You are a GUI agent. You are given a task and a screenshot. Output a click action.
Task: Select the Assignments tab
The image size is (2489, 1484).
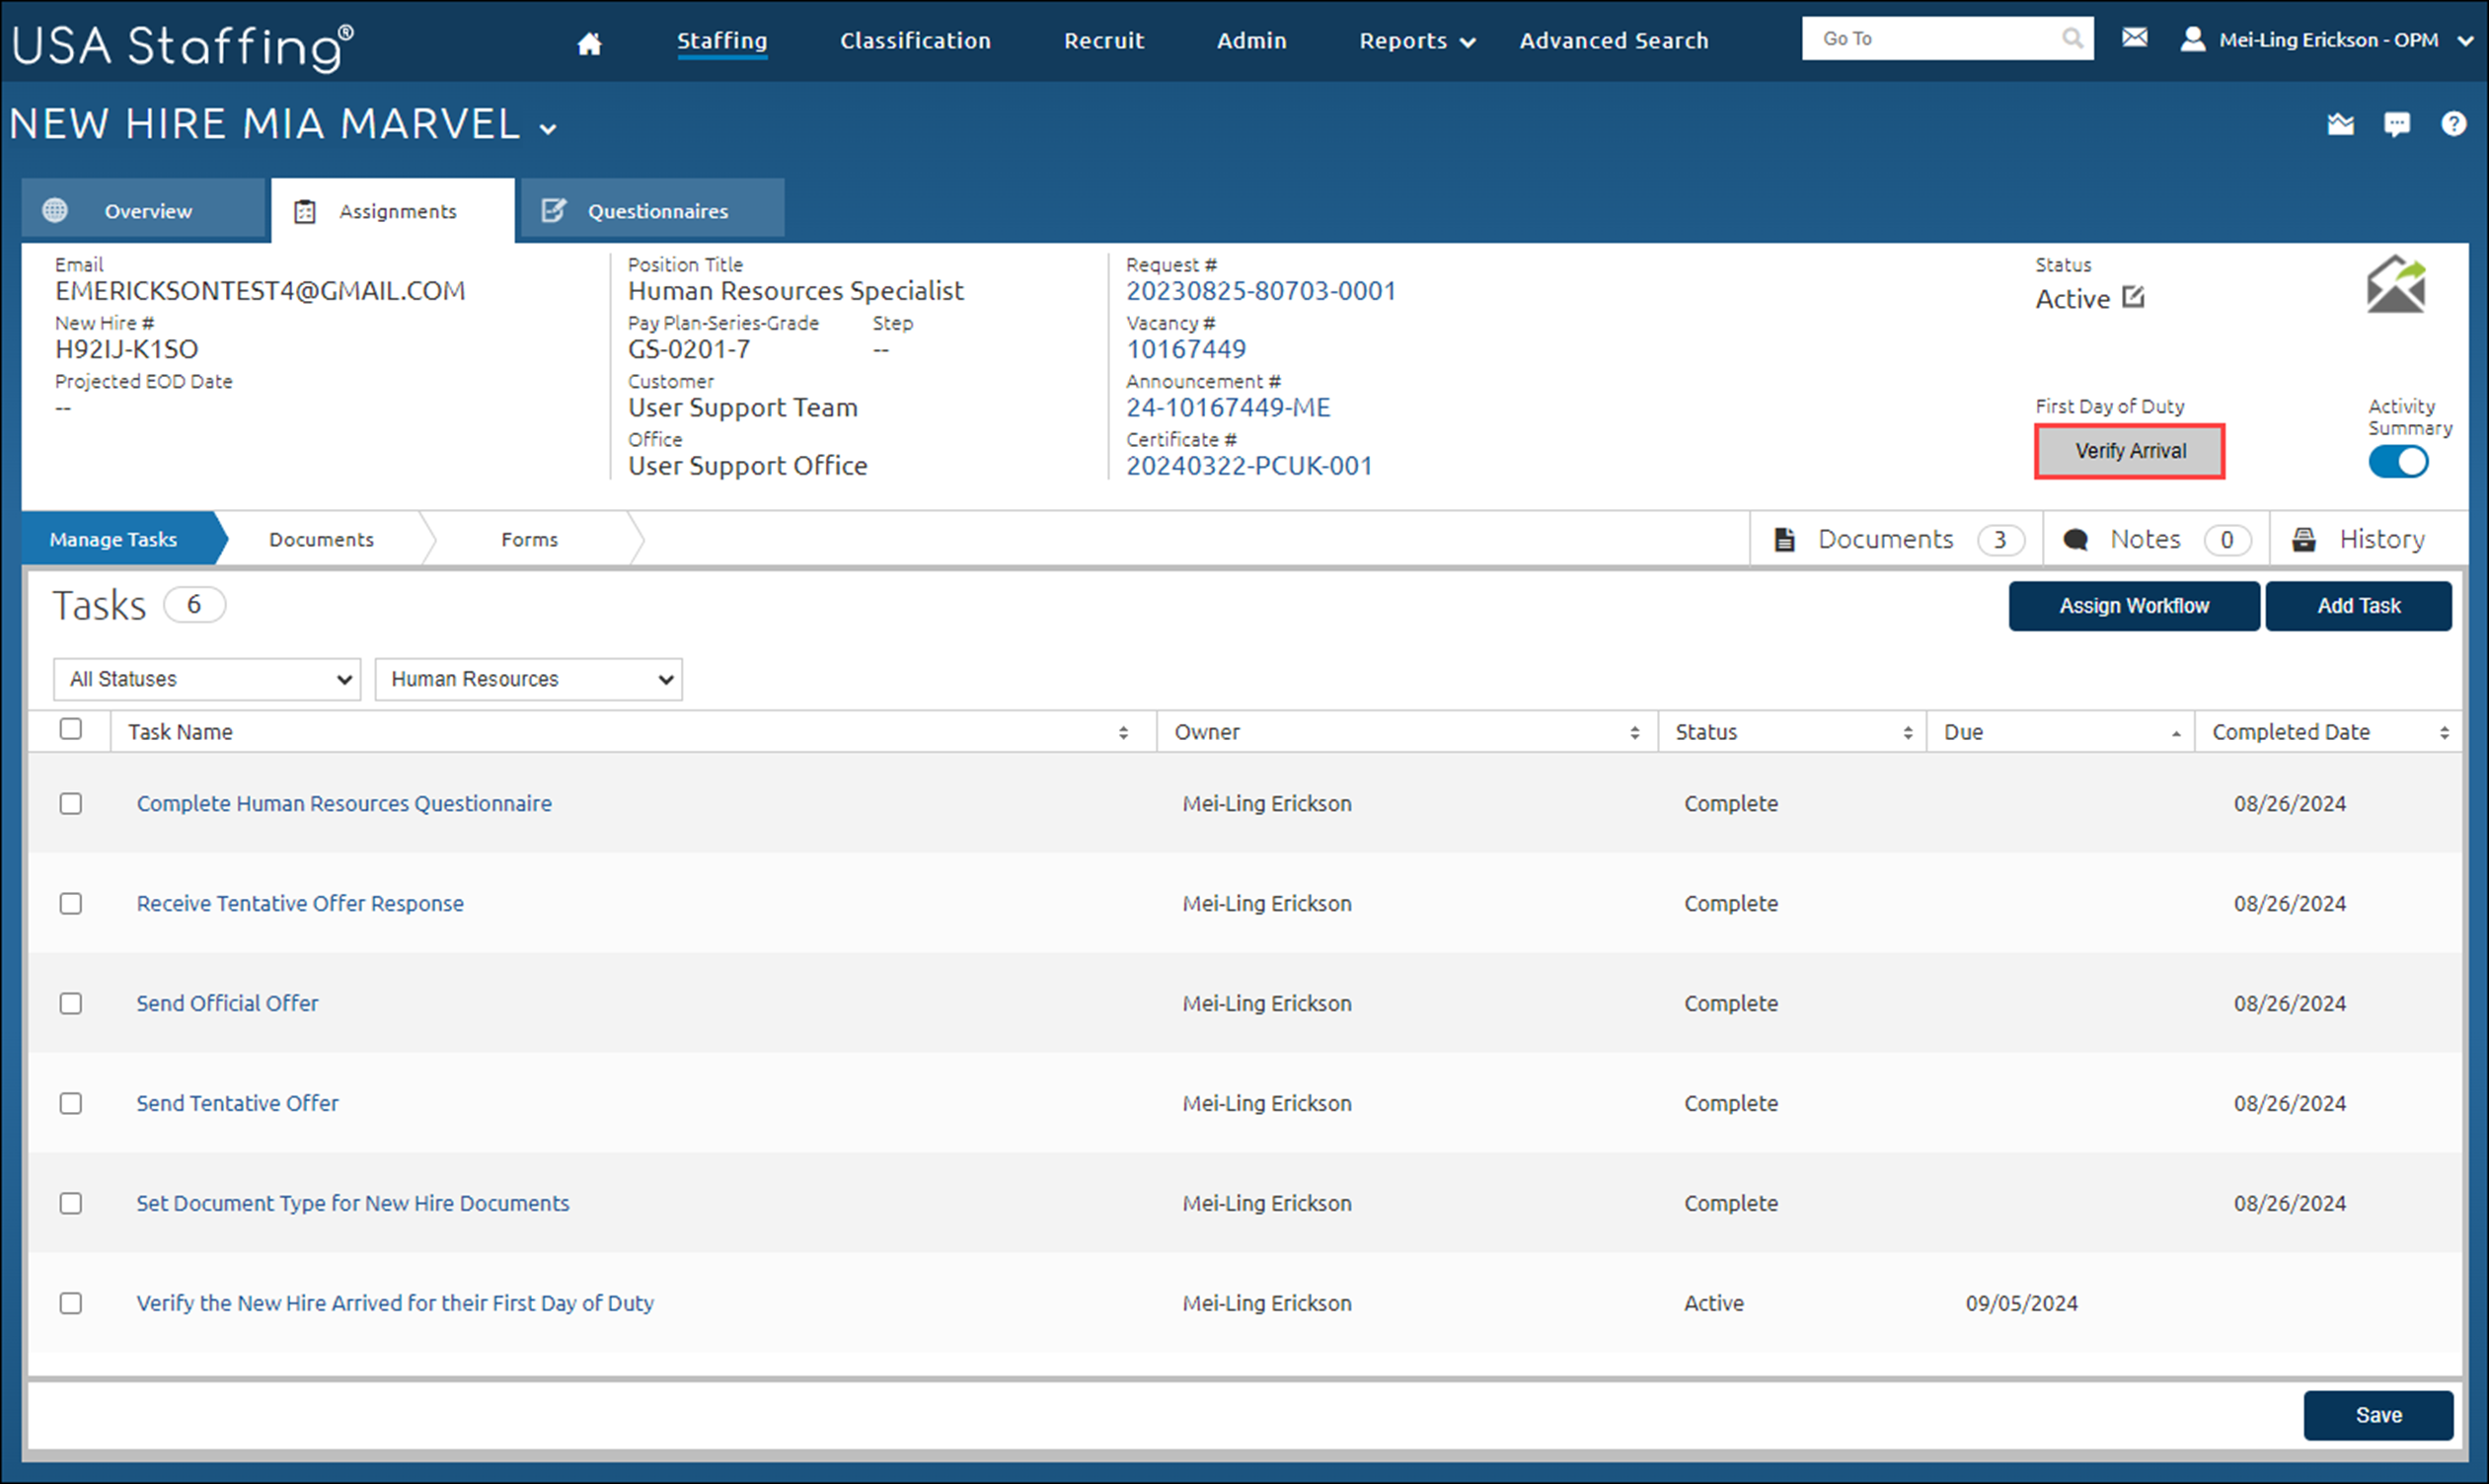click(393, 211)
